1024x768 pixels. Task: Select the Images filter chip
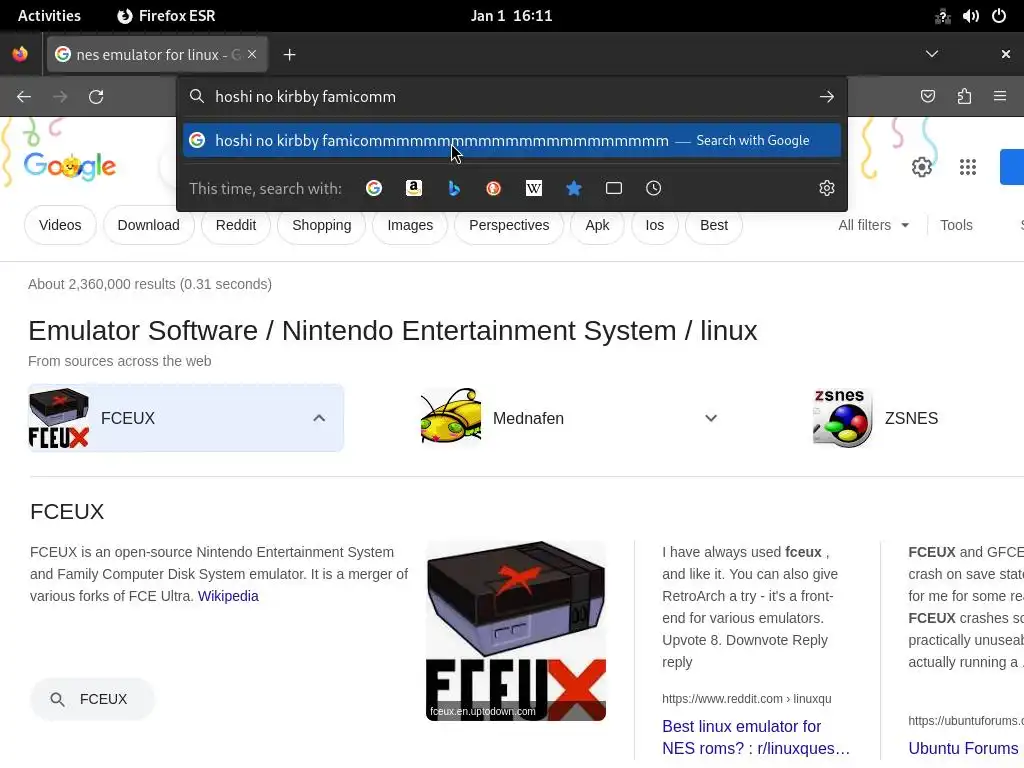410,225
